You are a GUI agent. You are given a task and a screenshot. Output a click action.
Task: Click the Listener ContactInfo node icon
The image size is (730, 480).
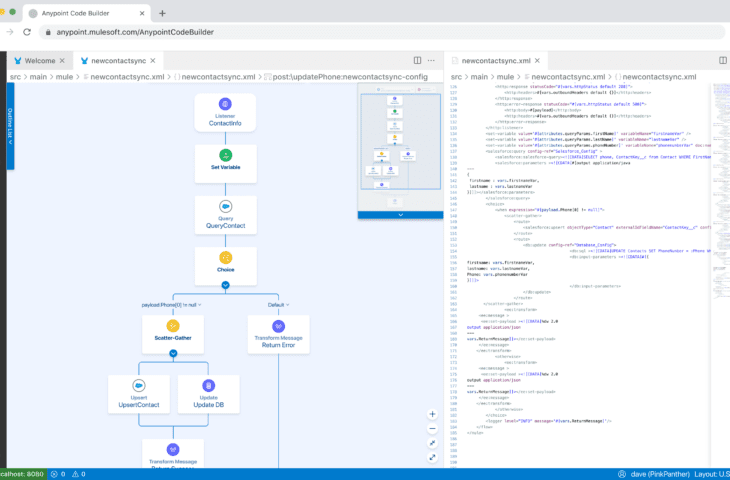(x=226, y=104)
